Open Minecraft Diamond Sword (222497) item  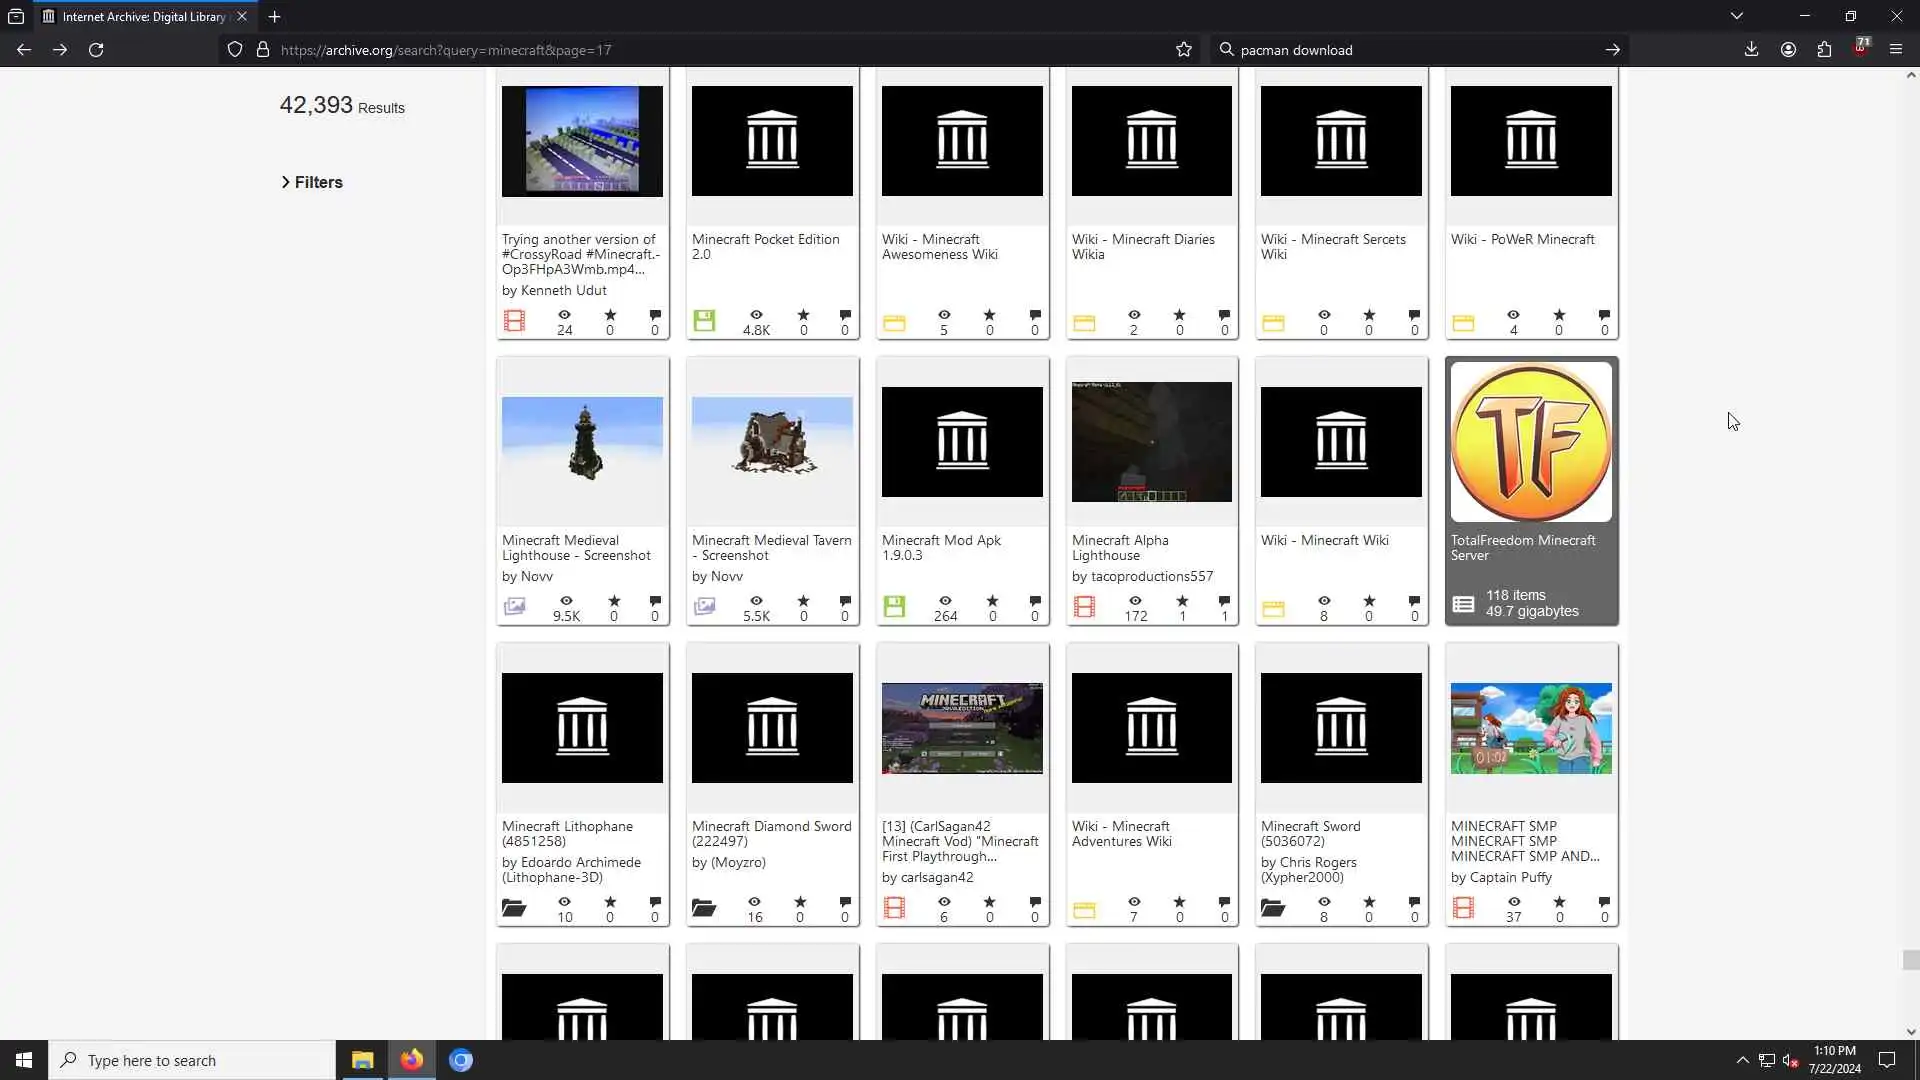tap(771, 833)
